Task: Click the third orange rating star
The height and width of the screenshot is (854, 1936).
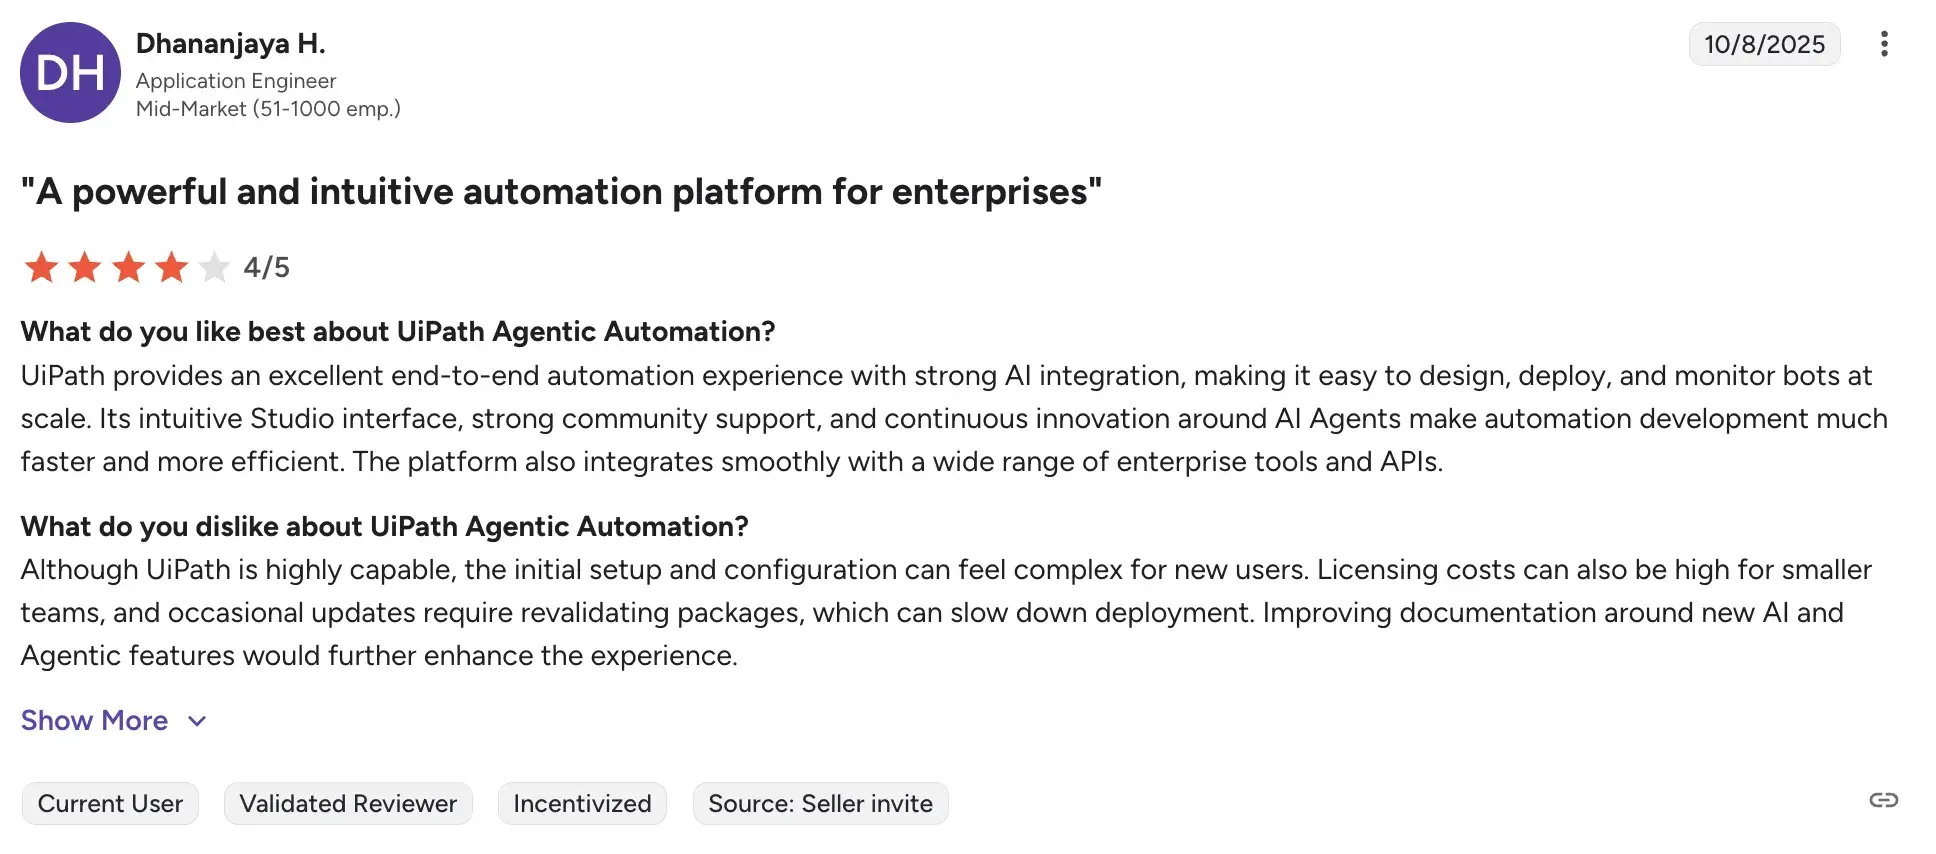Action: click(x=128, y=267)
